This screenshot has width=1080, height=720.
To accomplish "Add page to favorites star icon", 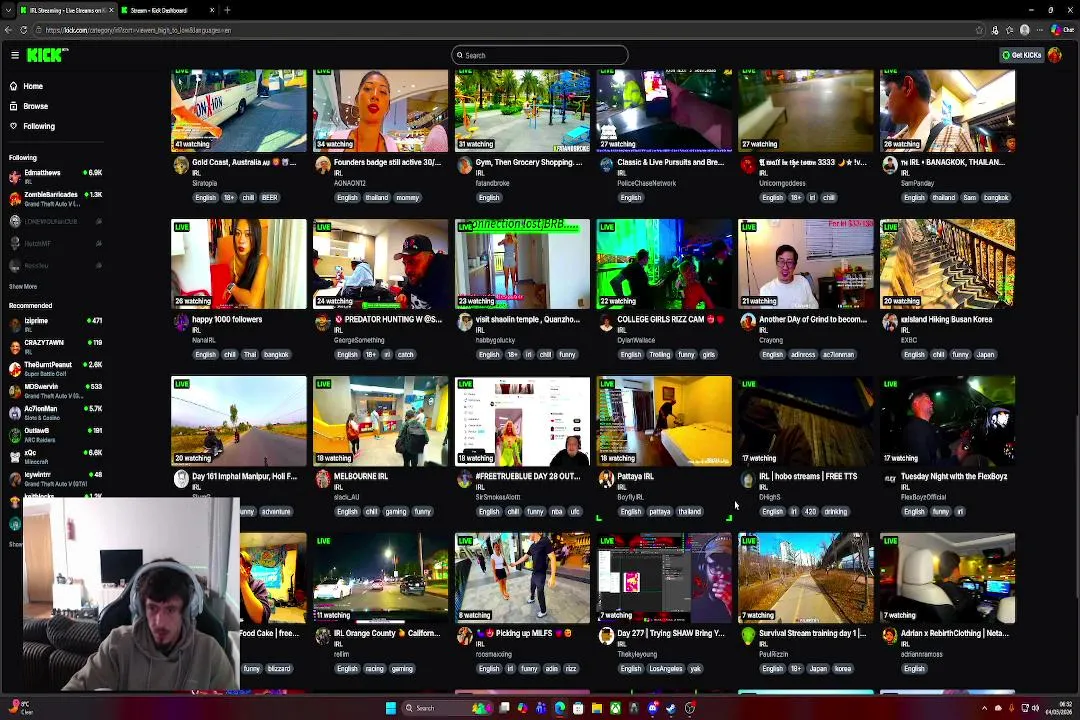I will 979,30.
